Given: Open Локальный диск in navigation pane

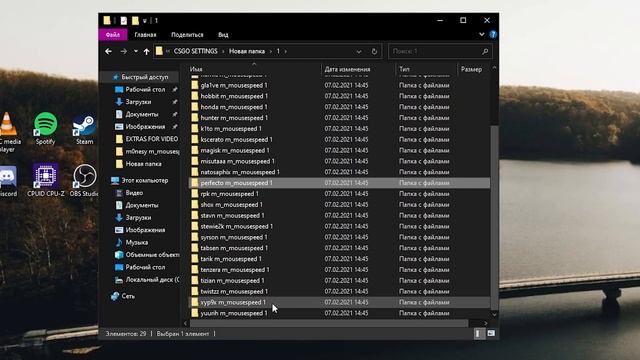Looking at the screenshot, I should click(x=147, y=280).
